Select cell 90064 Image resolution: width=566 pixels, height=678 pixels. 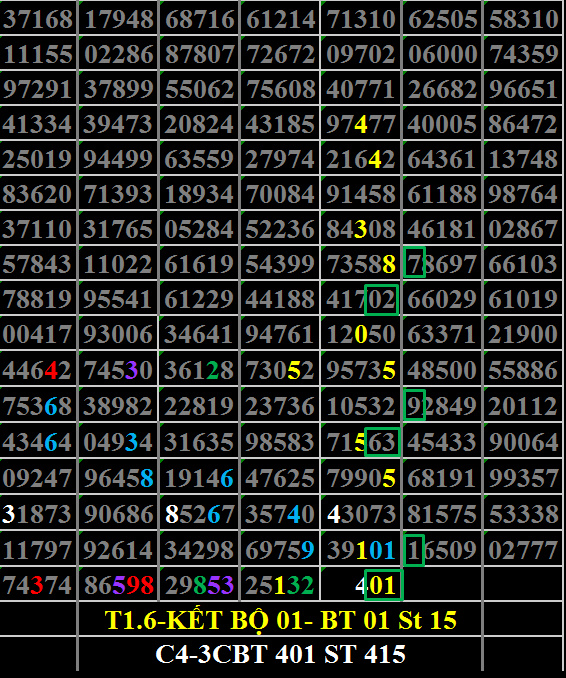click(524, 441)
